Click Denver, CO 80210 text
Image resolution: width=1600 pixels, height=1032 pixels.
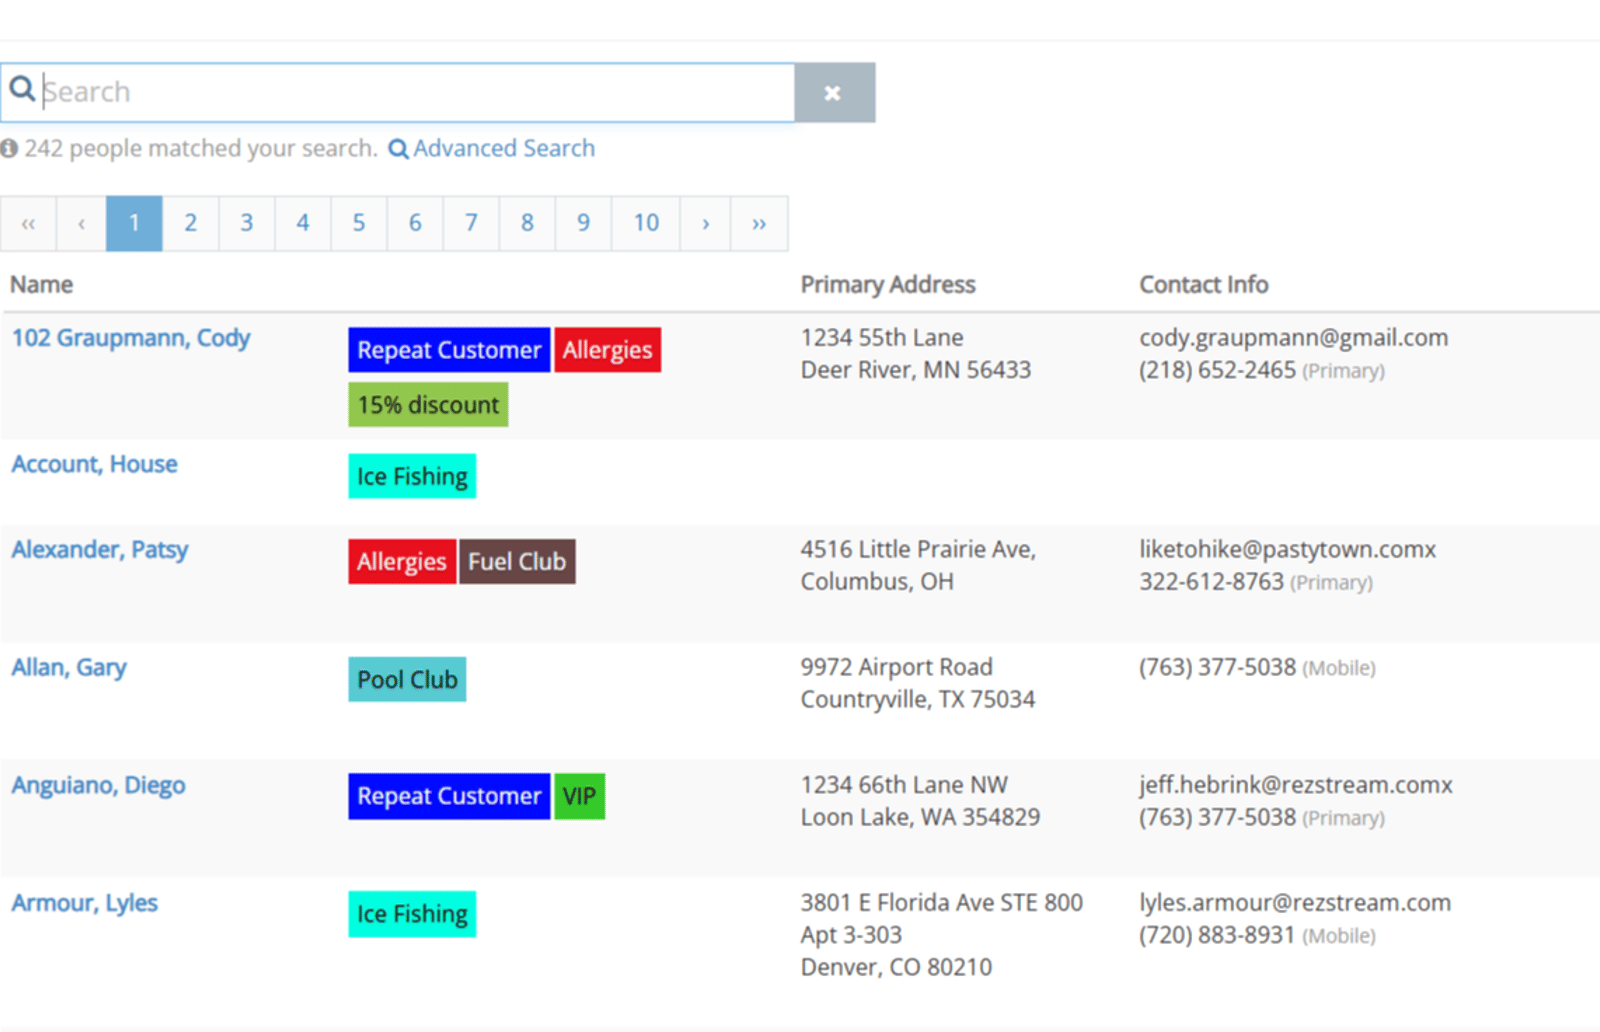[x=896, y=967]
